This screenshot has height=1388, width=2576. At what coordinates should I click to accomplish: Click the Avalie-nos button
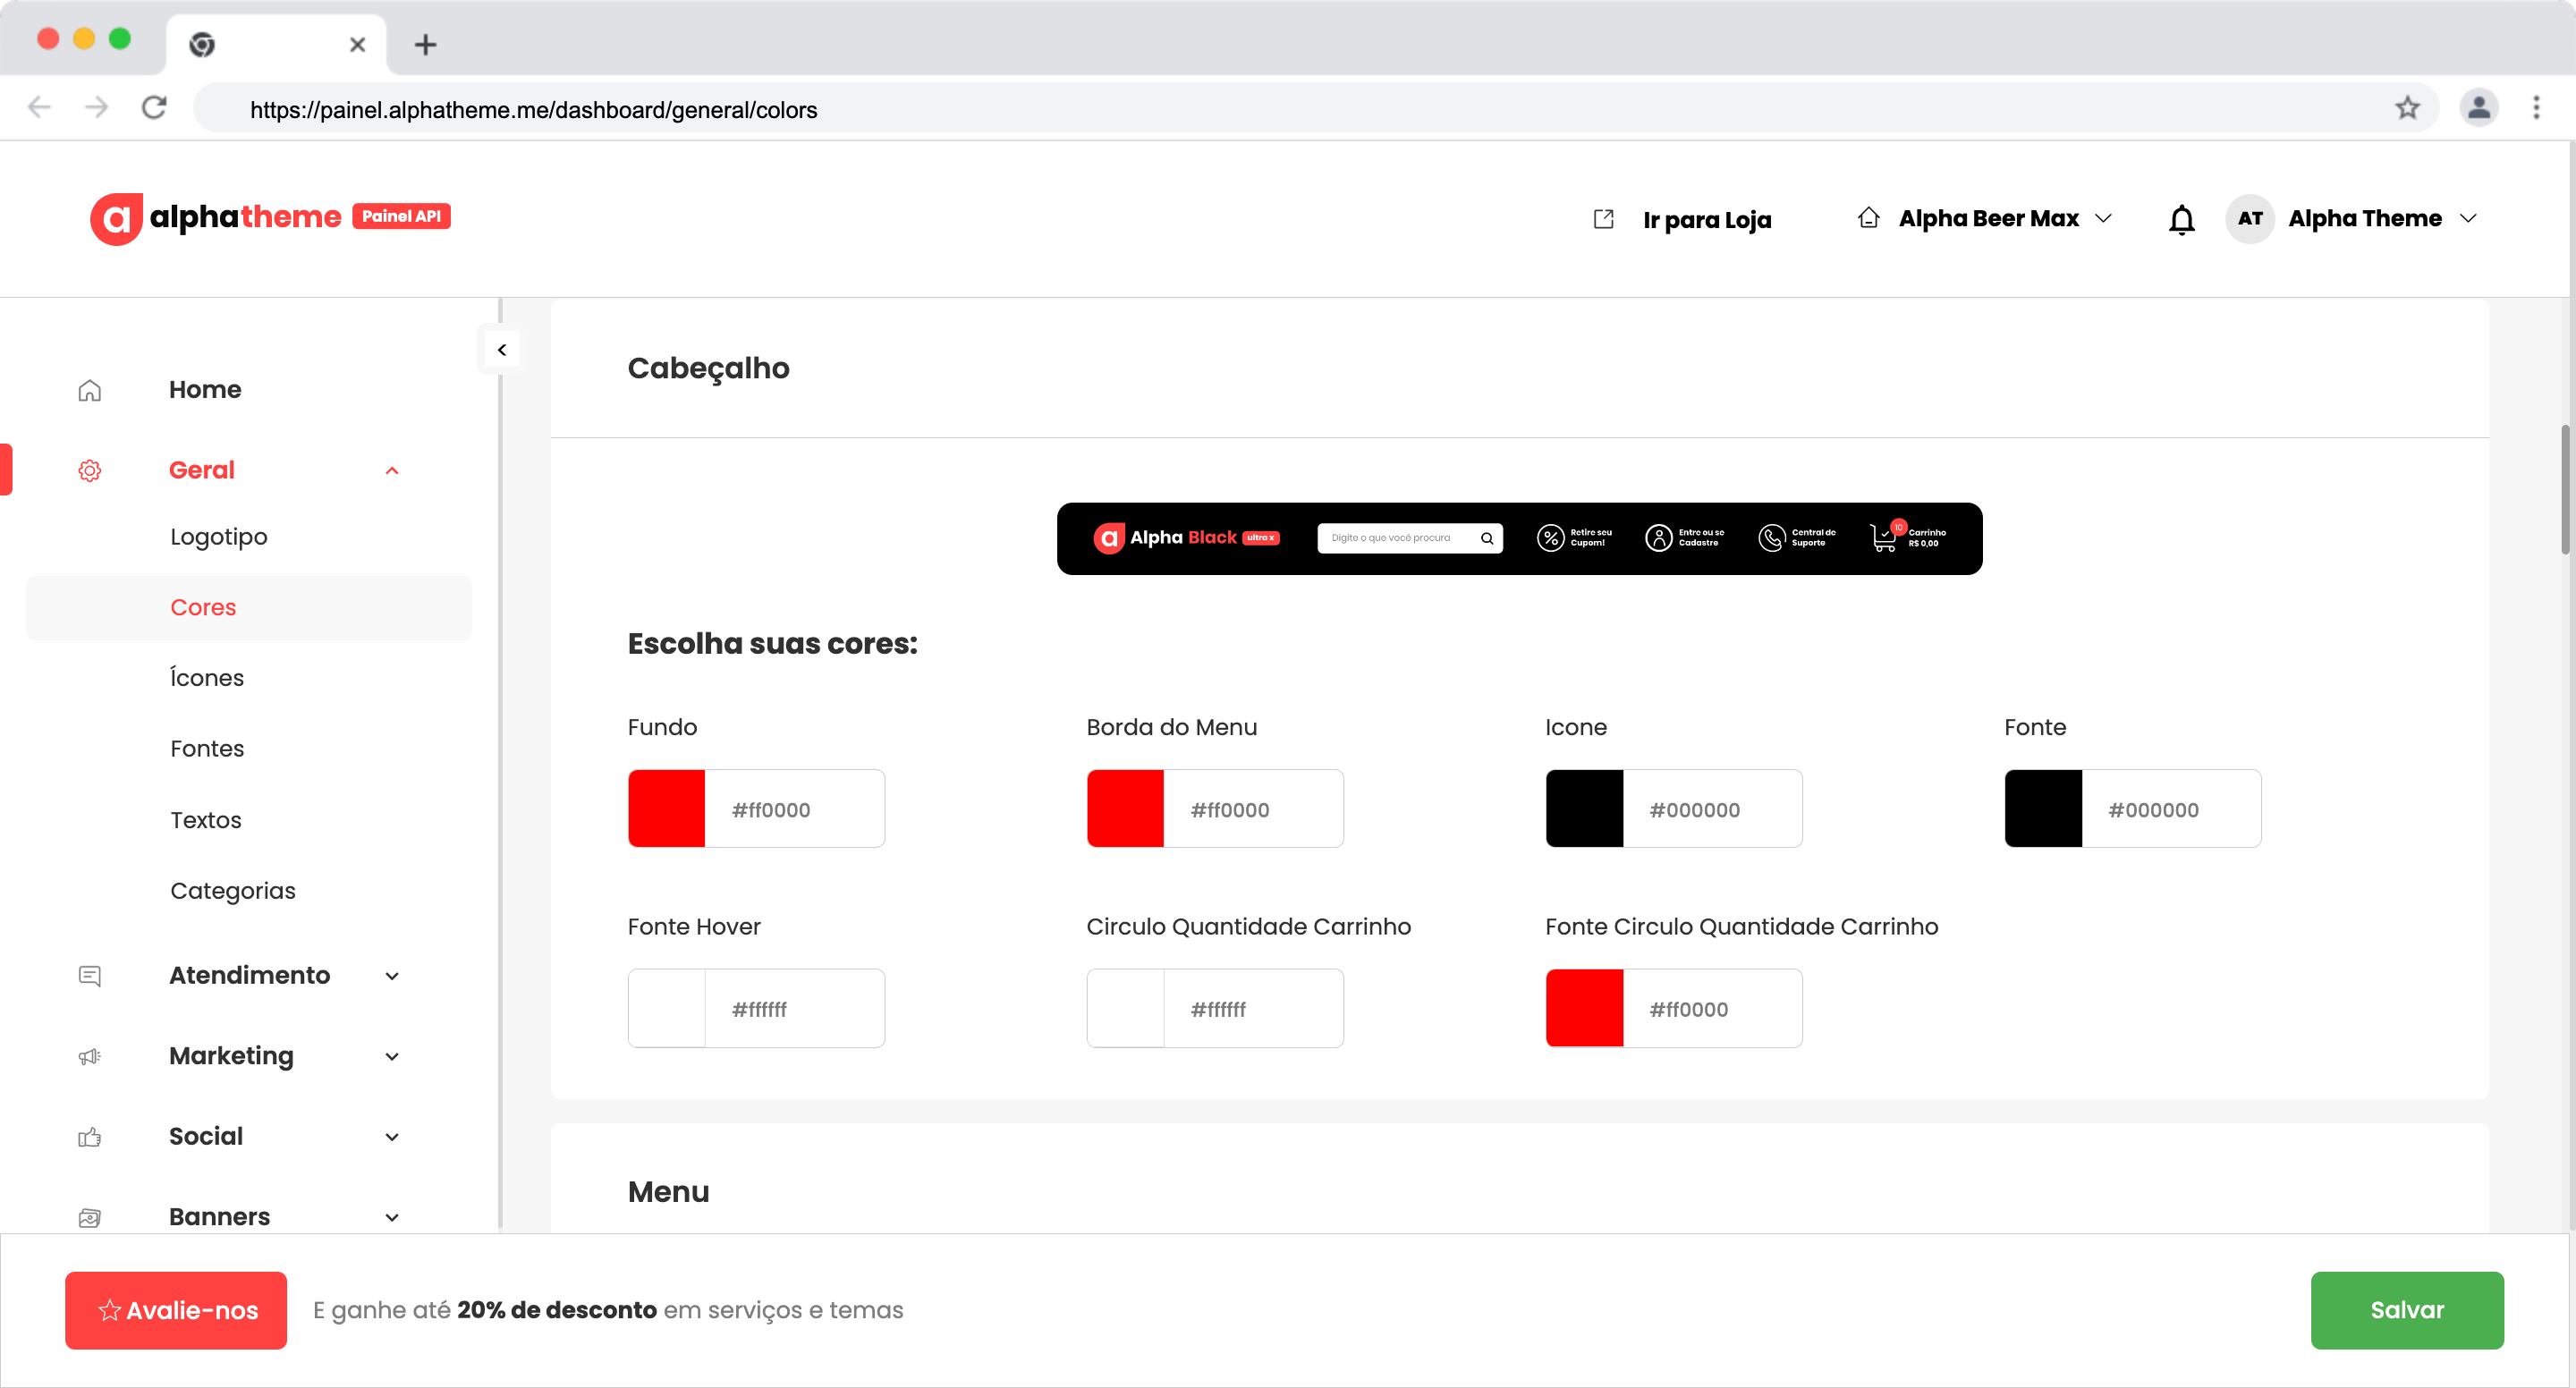[x=176, y=1310]
